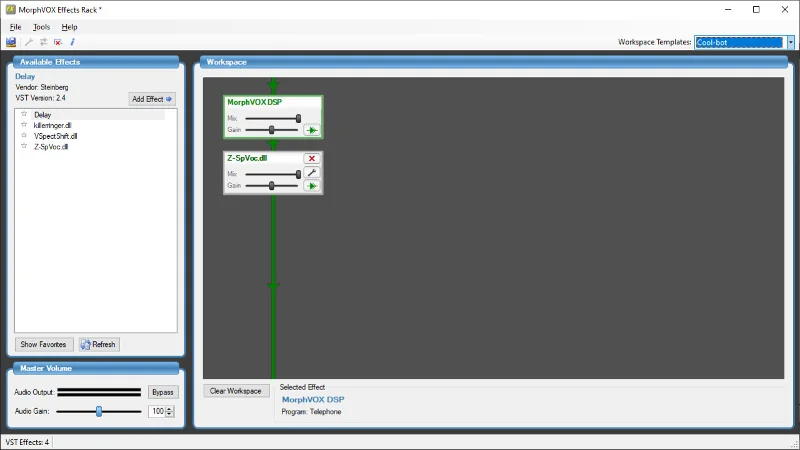Click the MorphVOX app icon in title bar

[x=11, y=10]
